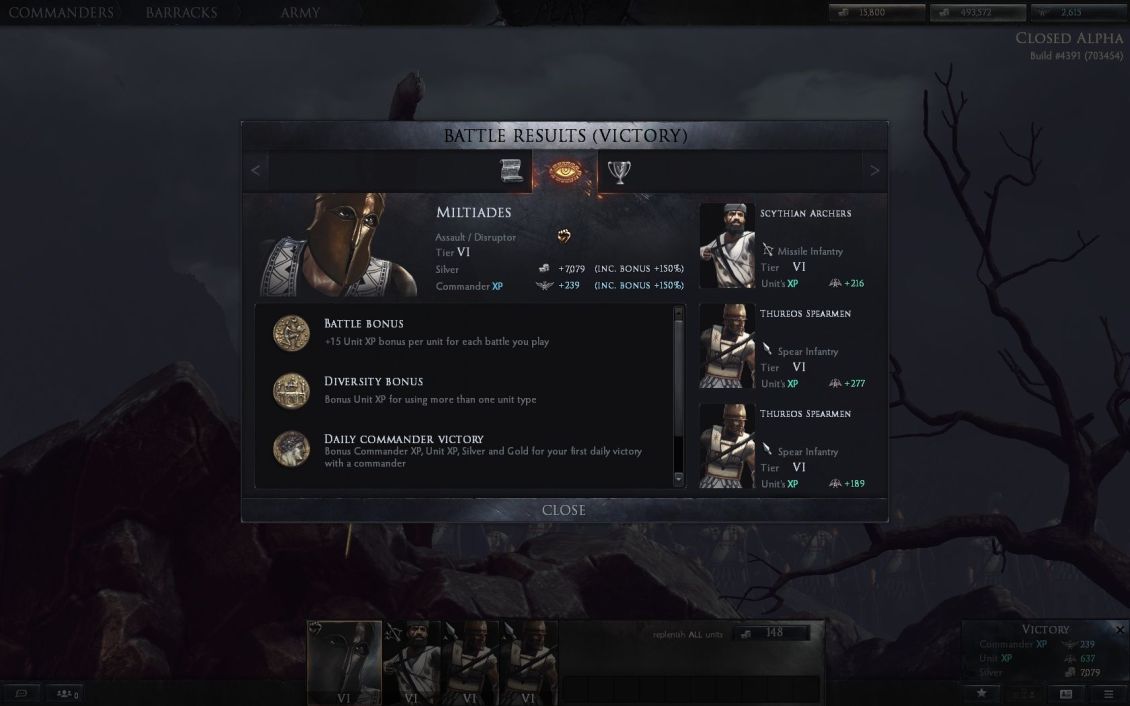This screenshot has height=706, width=1130.
Task: Select the eye icon results tab
Action: pyautogui.click(x=565, y=171)
